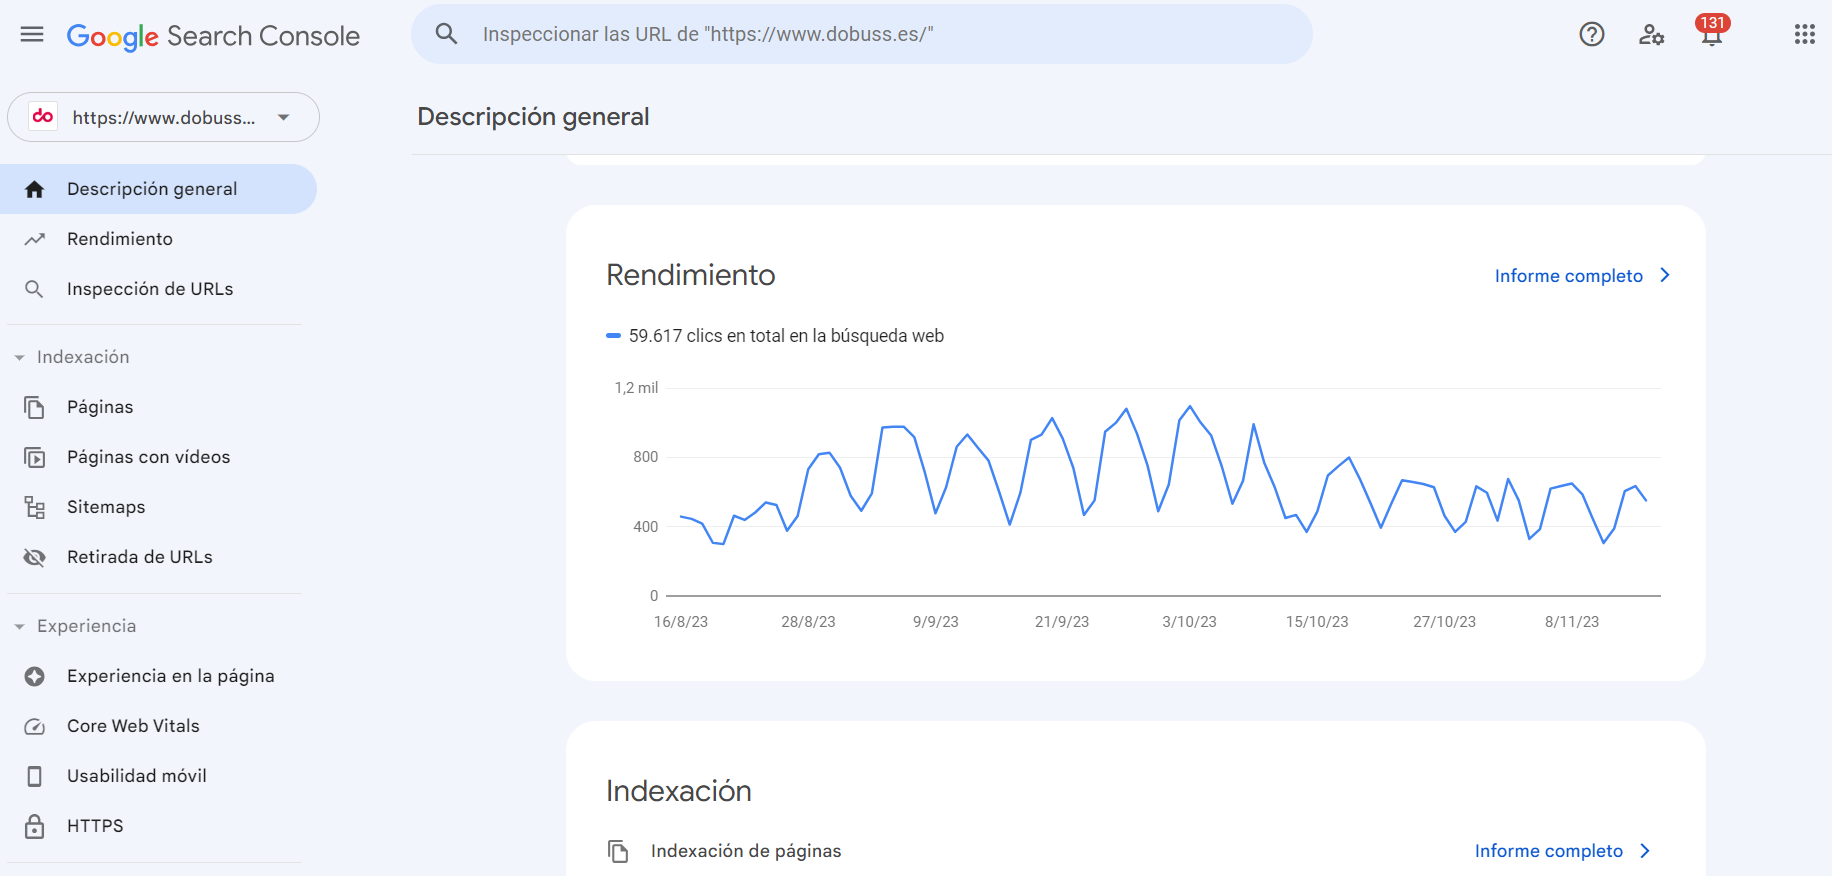Viewport: 1832px width, 876px height.
Task: Open Inspección de URLs in sidebar
Action: 158,289
